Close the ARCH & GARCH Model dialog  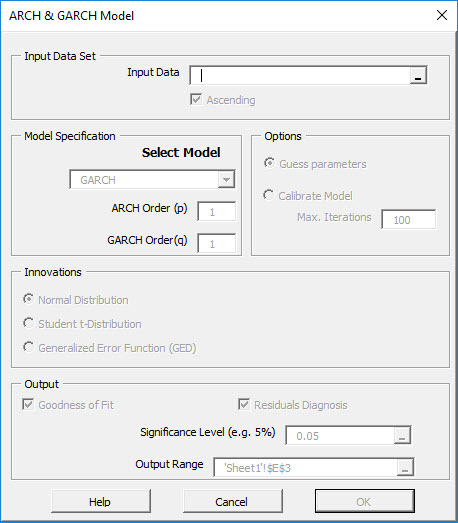442,15
